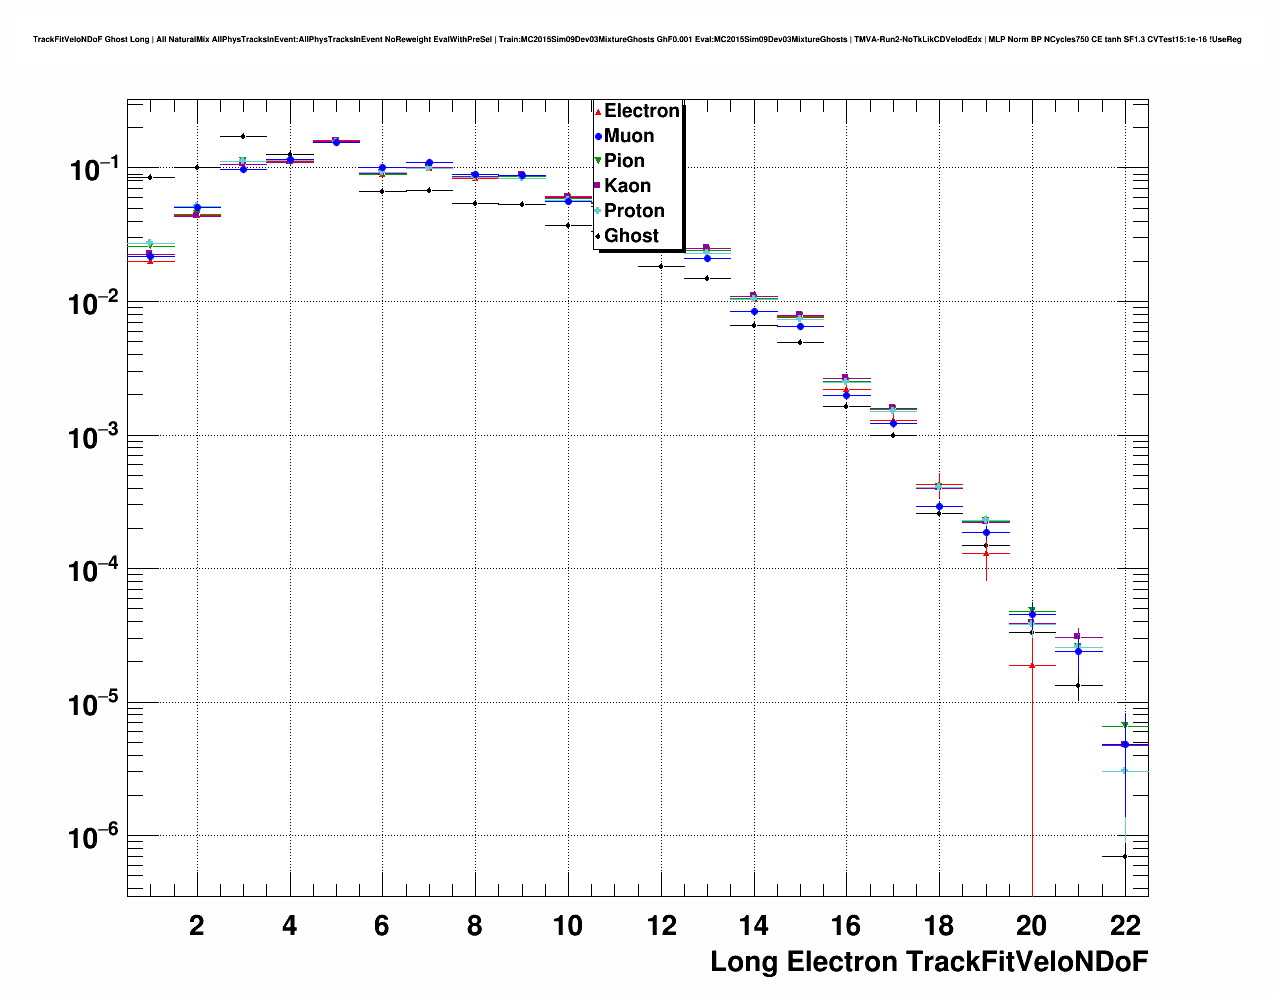1276x996 pixels.
Task: Click the red Electron point at NDoF 20
Action: (x=1032, y=664)
